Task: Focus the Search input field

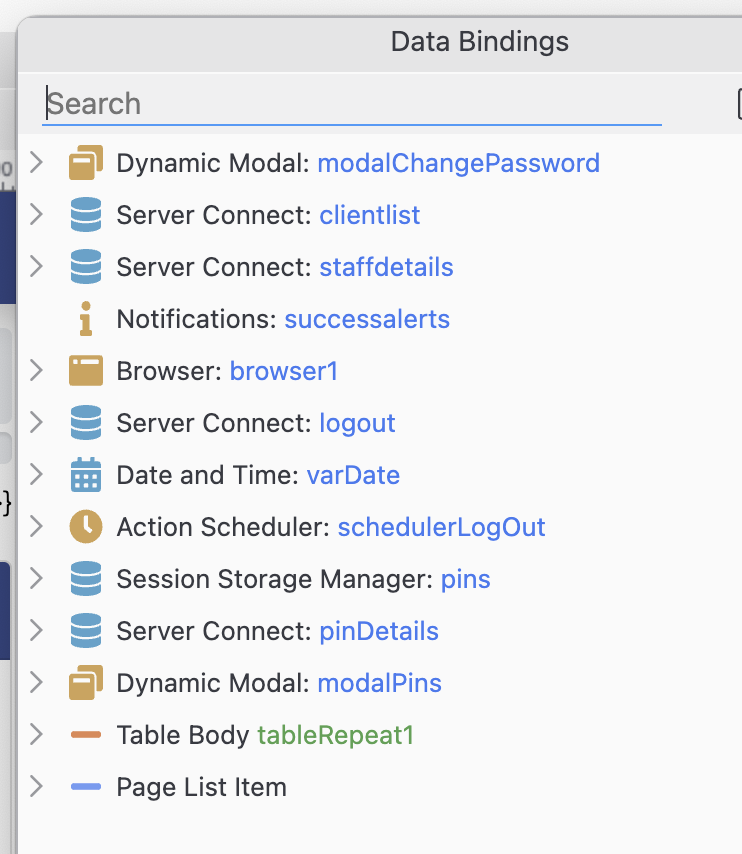Action: (x=352, y=103)
